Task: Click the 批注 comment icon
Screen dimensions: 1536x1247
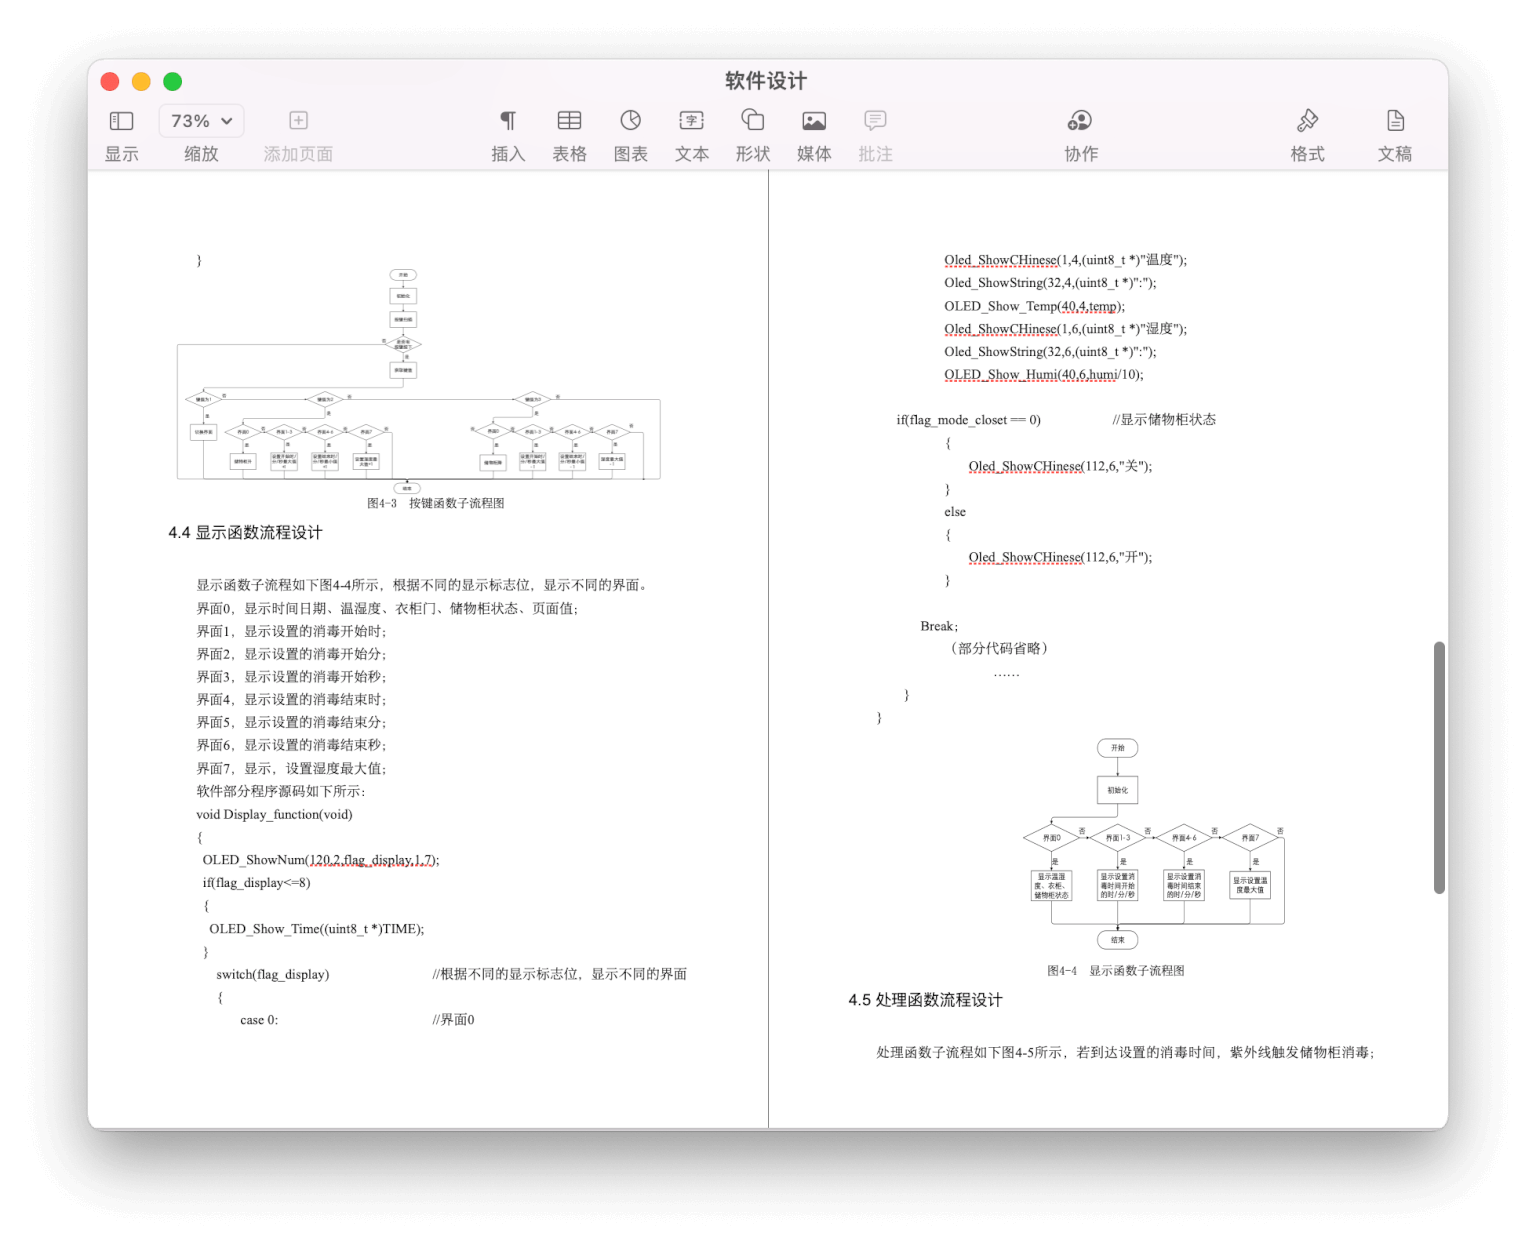Action: coord(875,121)
